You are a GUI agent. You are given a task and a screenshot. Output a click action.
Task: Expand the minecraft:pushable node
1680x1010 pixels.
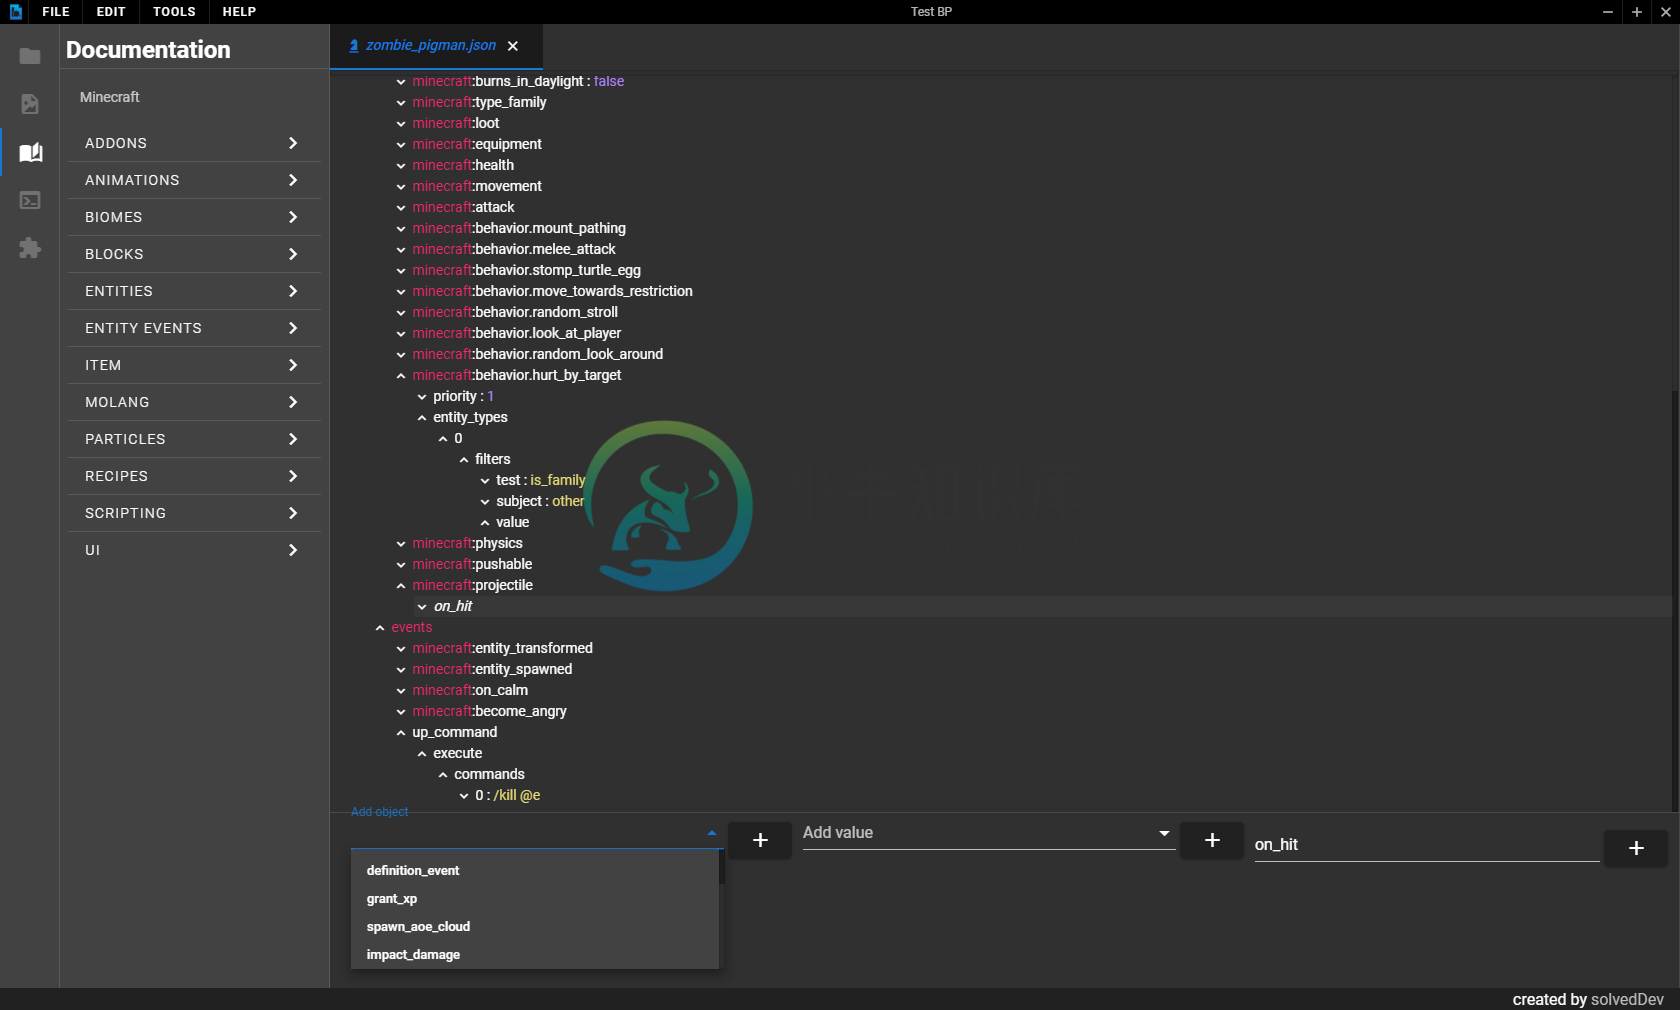tap(401, 565)
